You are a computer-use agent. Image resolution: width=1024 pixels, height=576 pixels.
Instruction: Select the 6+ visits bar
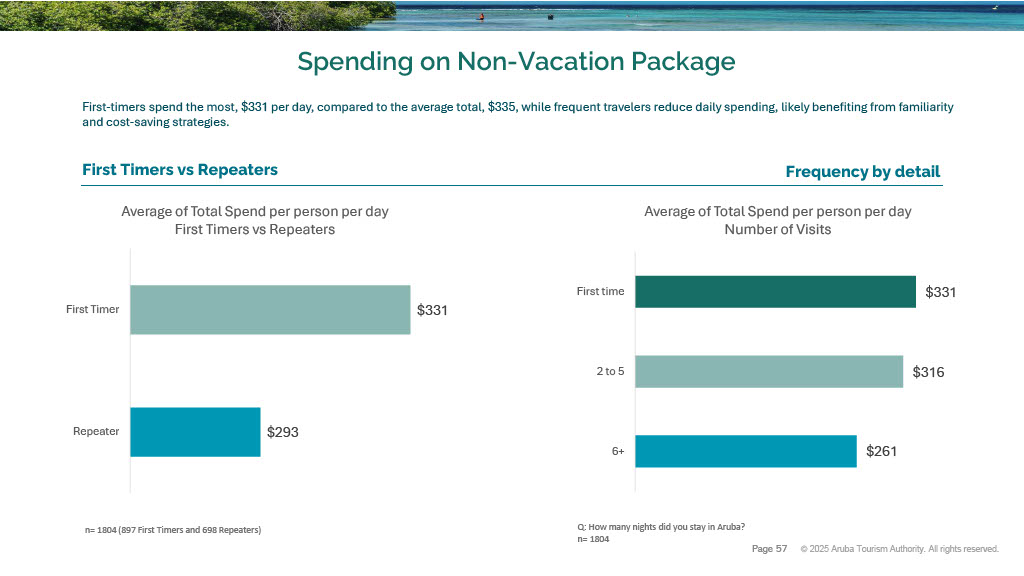(x=745, y=451)
